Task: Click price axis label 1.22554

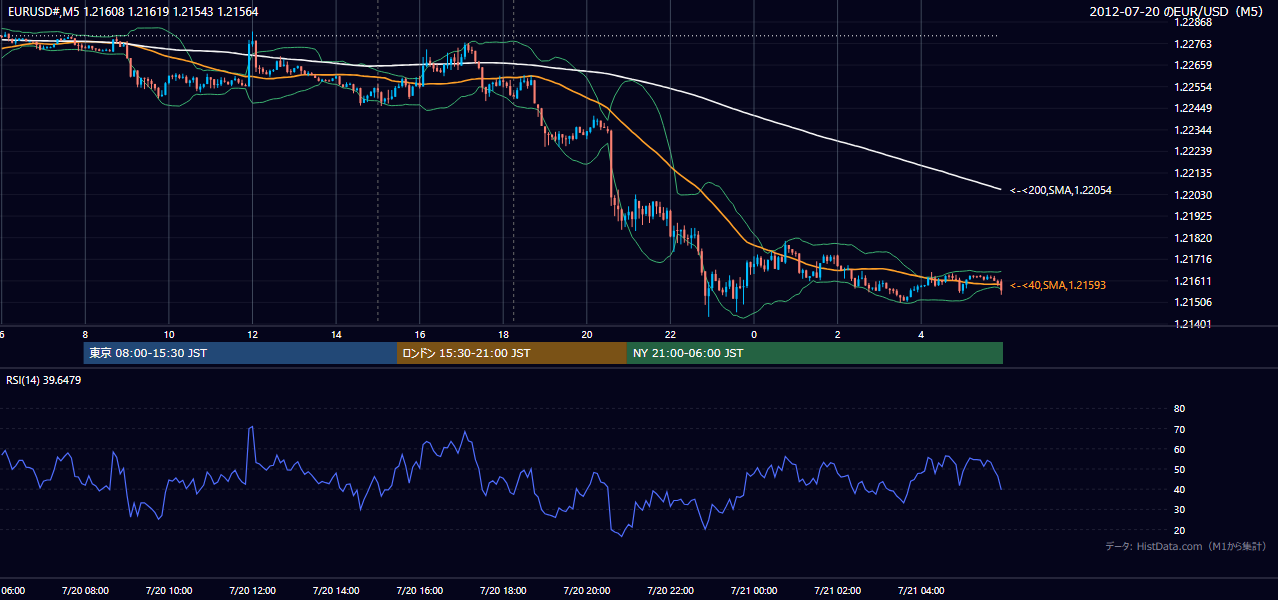Action: pos(1193,87)
